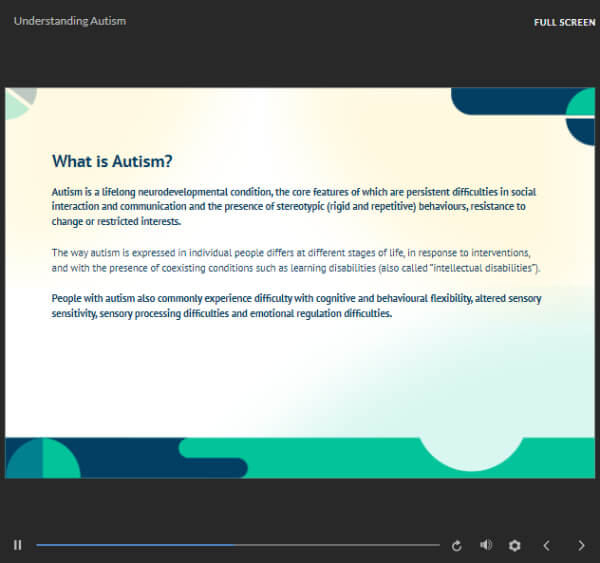Replay the current slide
This screenshot has height=563, width=600.
[457, 545]
